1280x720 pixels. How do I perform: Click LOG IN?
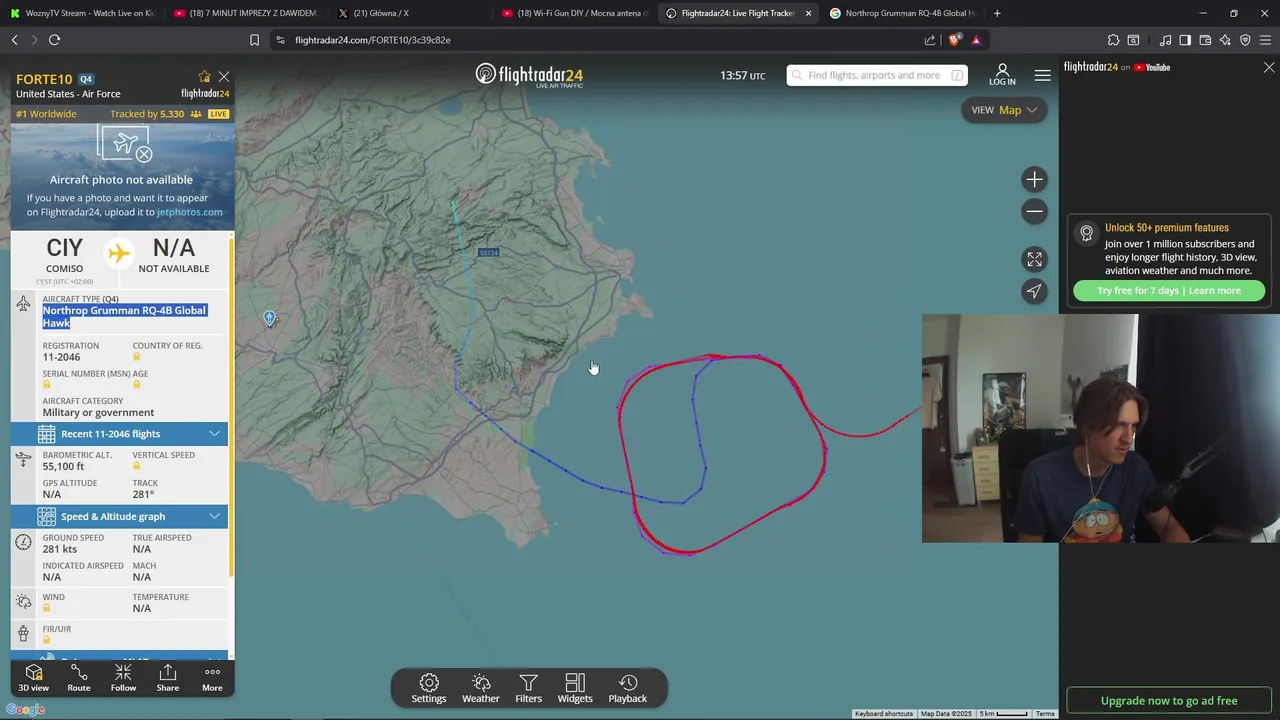pyautogui.click(x=1002, y=75)
